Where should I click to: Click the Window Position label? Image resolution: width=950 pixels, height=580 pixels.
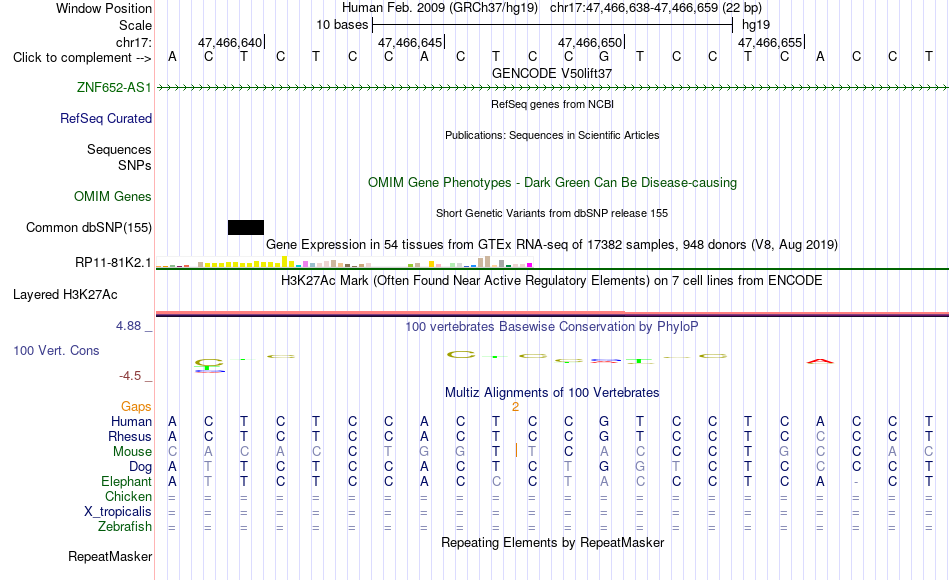pyautogui.click(x=104, y=8)
